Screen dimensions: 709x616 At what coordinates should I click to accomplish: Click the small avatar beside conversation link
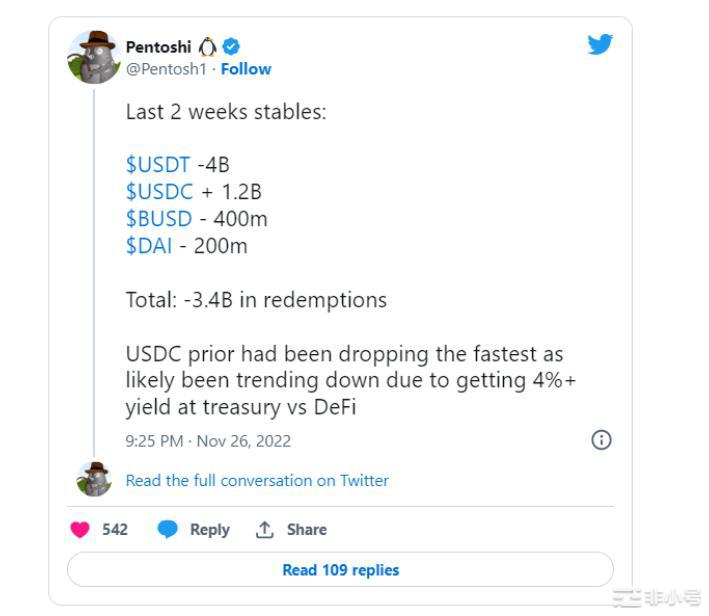[93, 480]
